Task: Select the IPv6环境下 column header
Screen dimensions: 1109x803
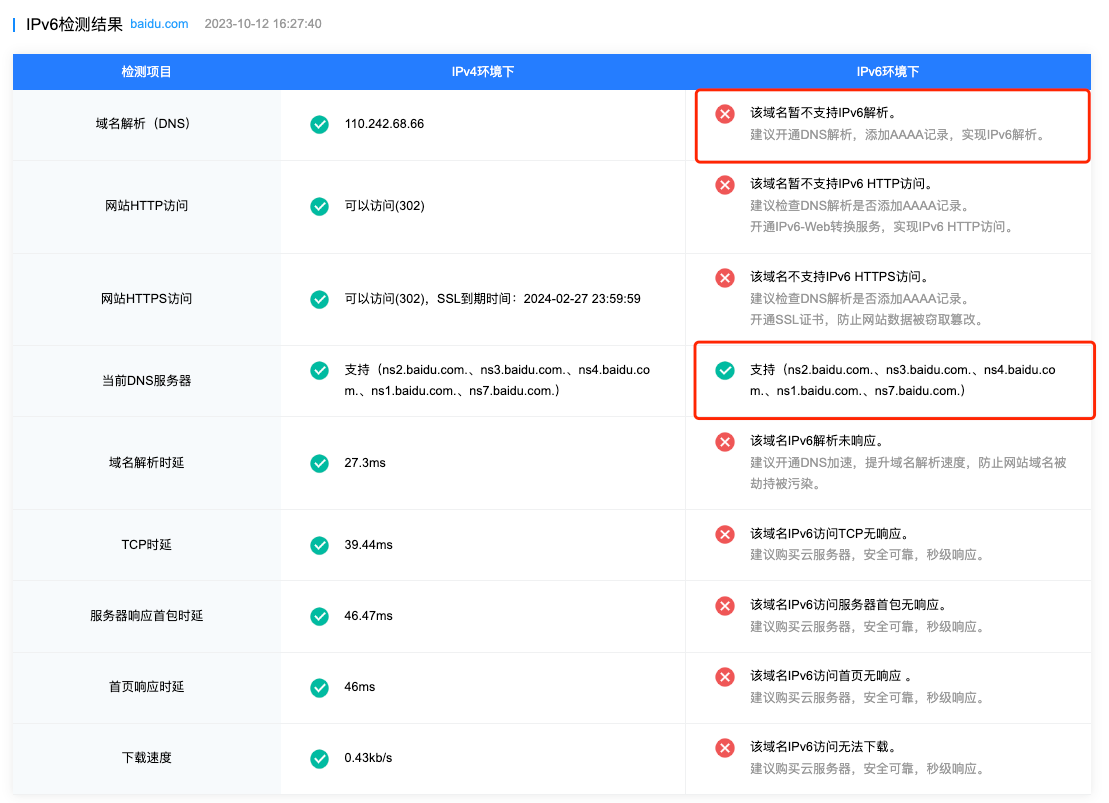Action: click(x=887, y=72)
